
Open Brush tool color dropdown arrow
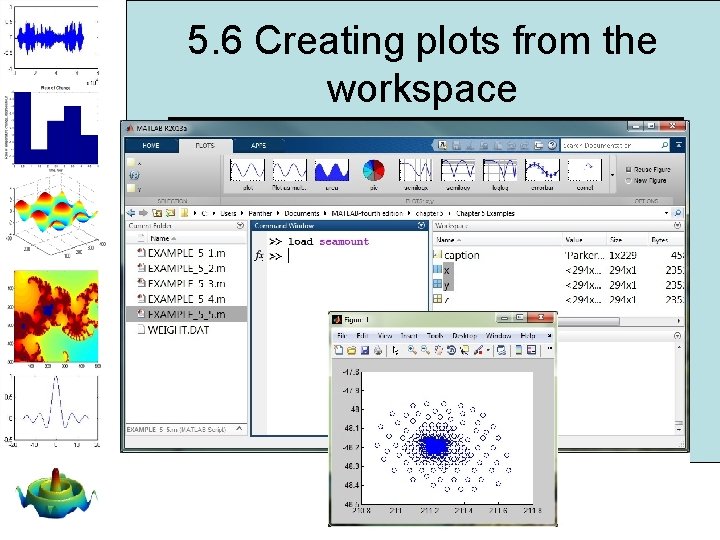click(488, 350)
